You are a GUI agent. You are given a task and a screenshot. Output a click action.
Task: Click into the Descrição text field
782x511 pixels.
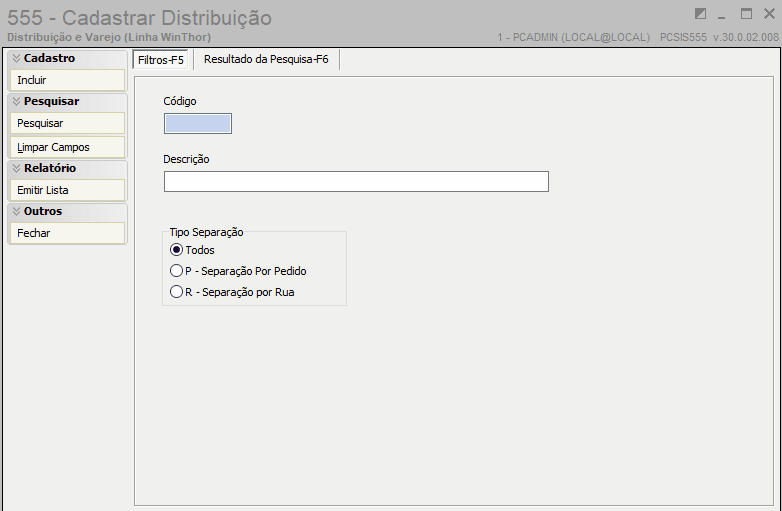356,181
